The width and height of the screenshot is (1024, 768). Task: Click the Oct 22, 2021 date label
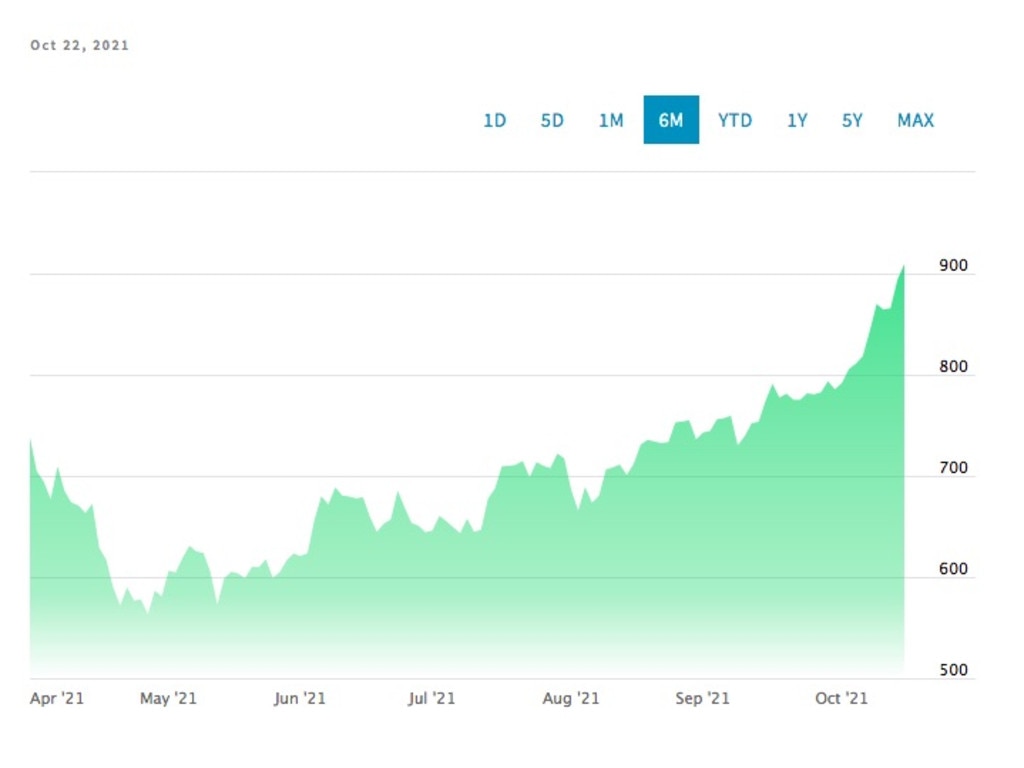[x=80, y=45]
